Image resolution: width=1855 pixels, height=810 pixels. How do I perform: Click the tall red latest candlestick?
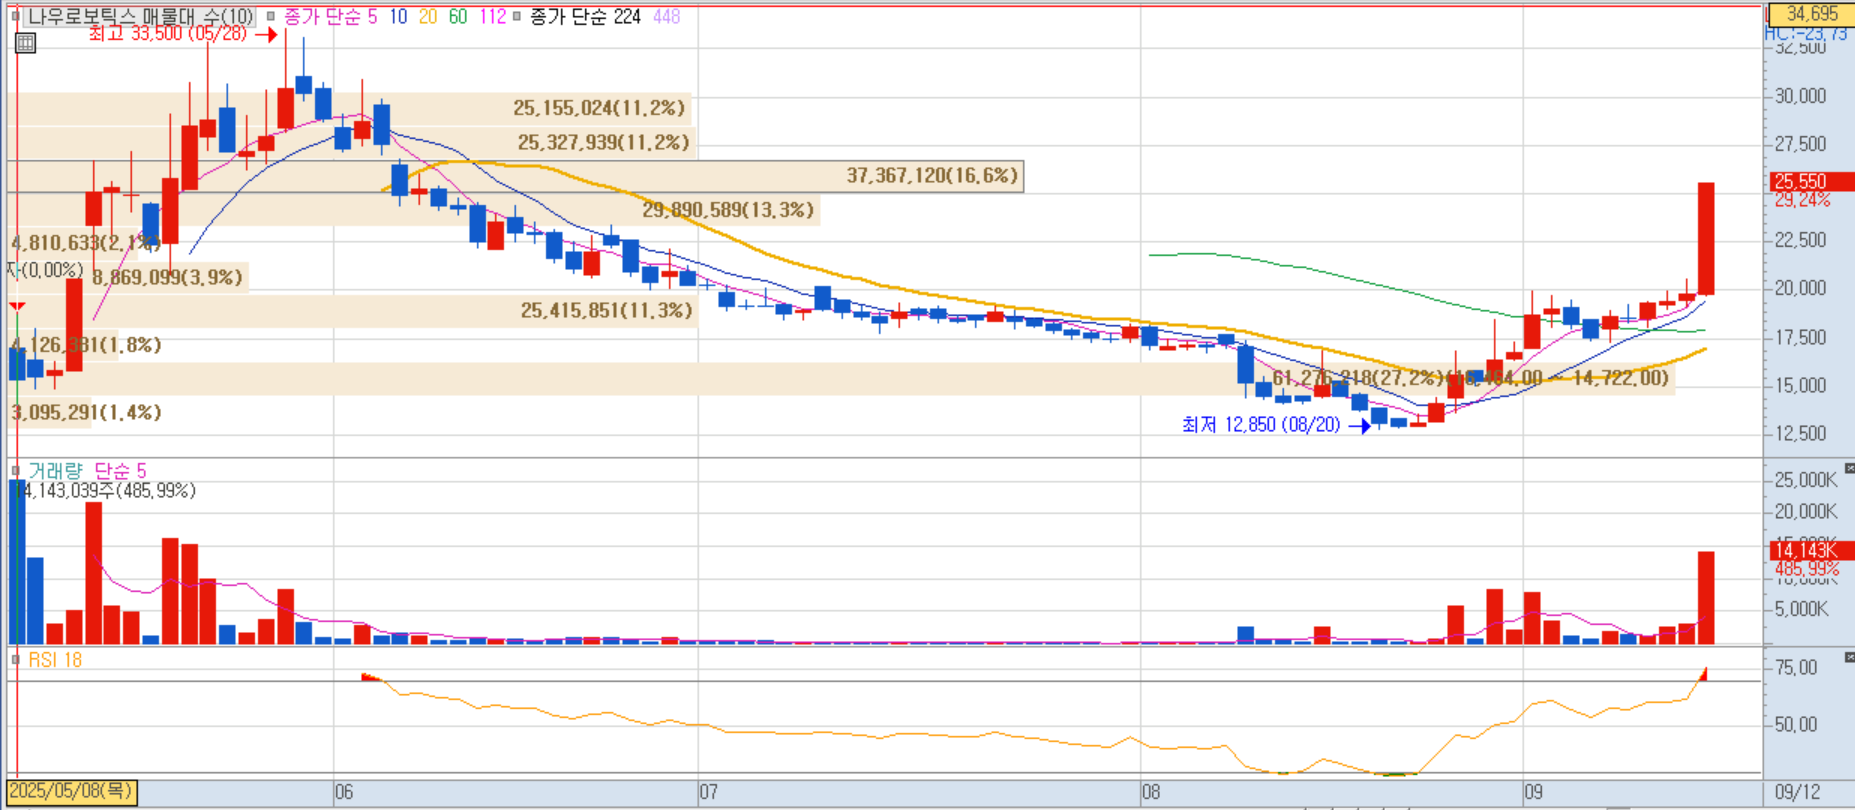(x=1706, y=239)
